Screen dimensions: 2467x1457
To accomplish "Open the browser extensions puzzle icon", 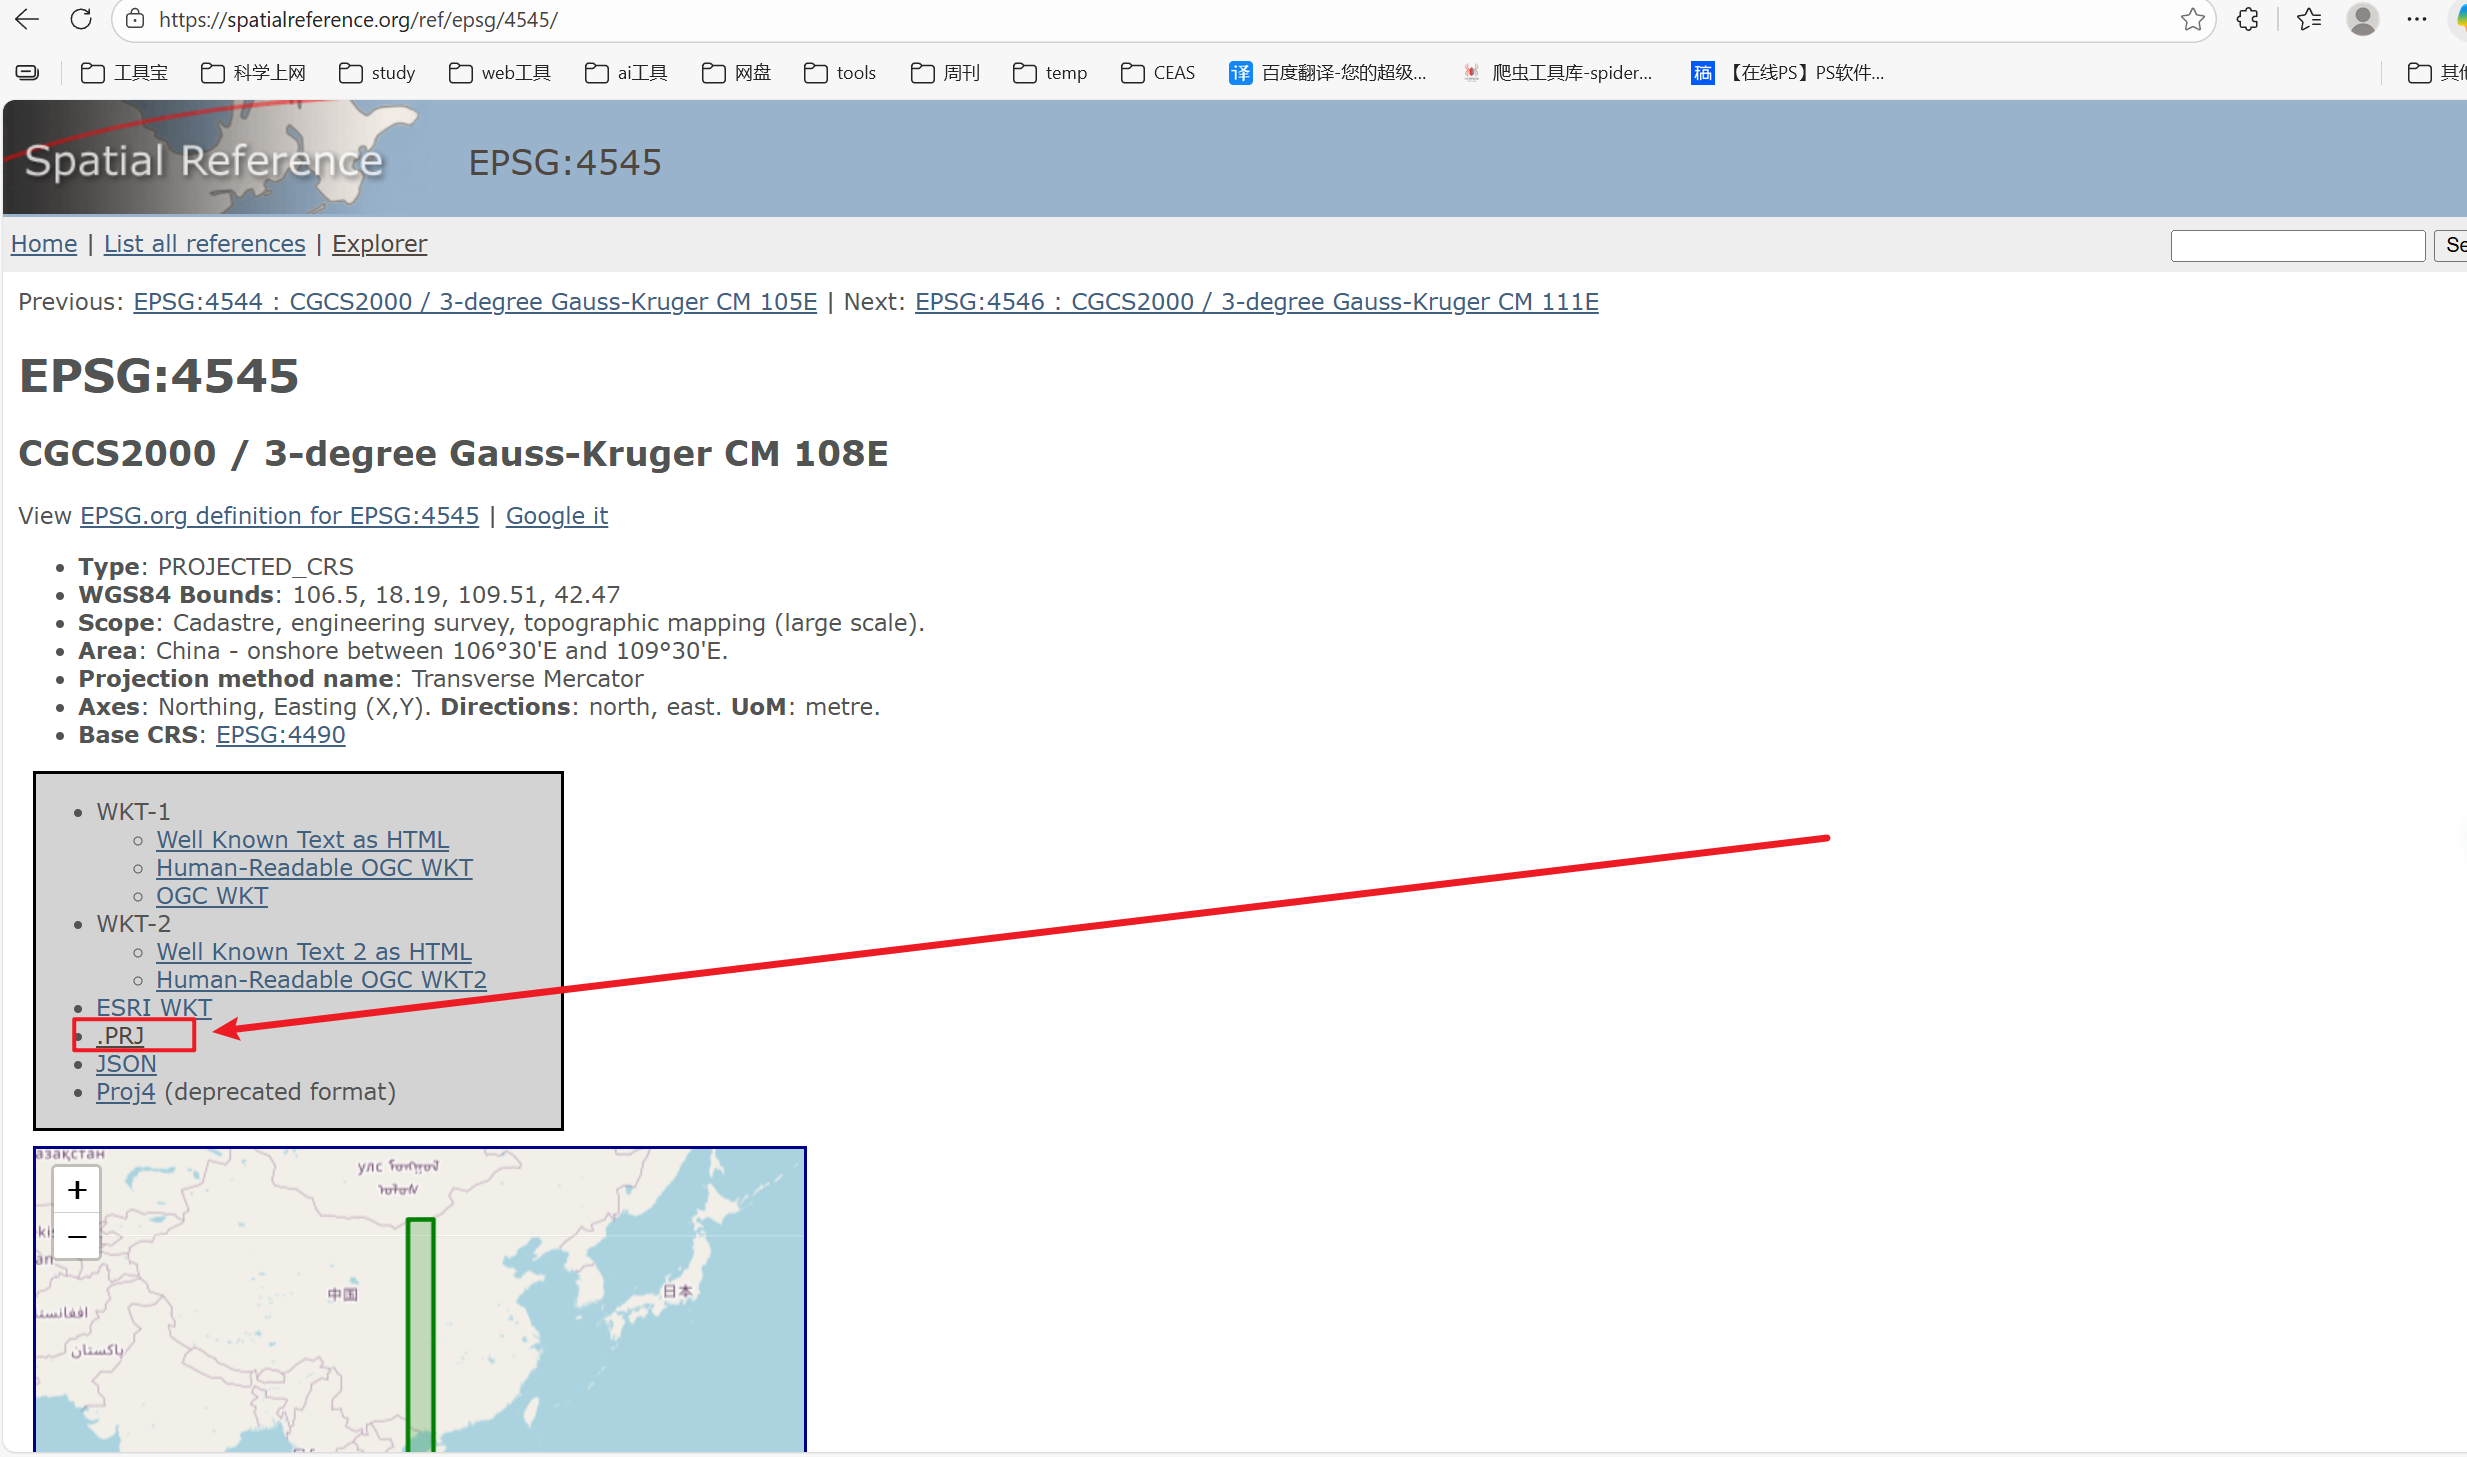I will coord(2247,19).
